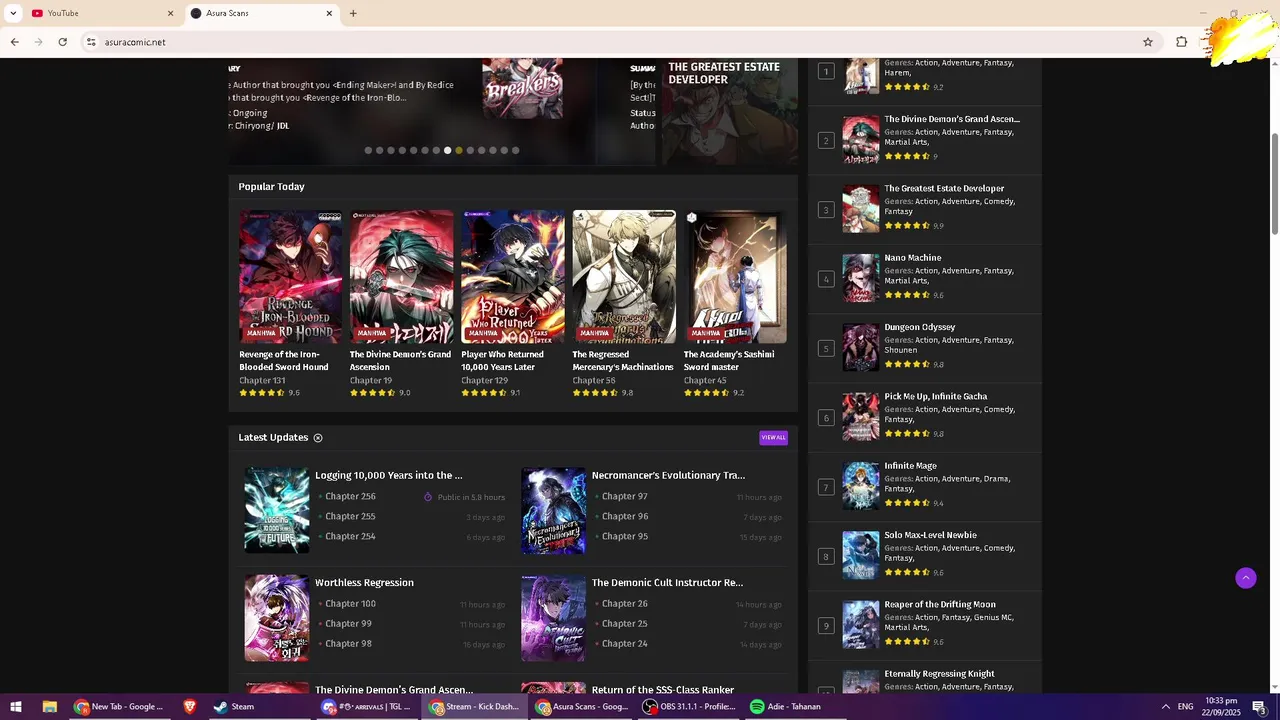1280x720 pixels.
Task: Close the Asura Scans tab
Action: tap(329, 13)
